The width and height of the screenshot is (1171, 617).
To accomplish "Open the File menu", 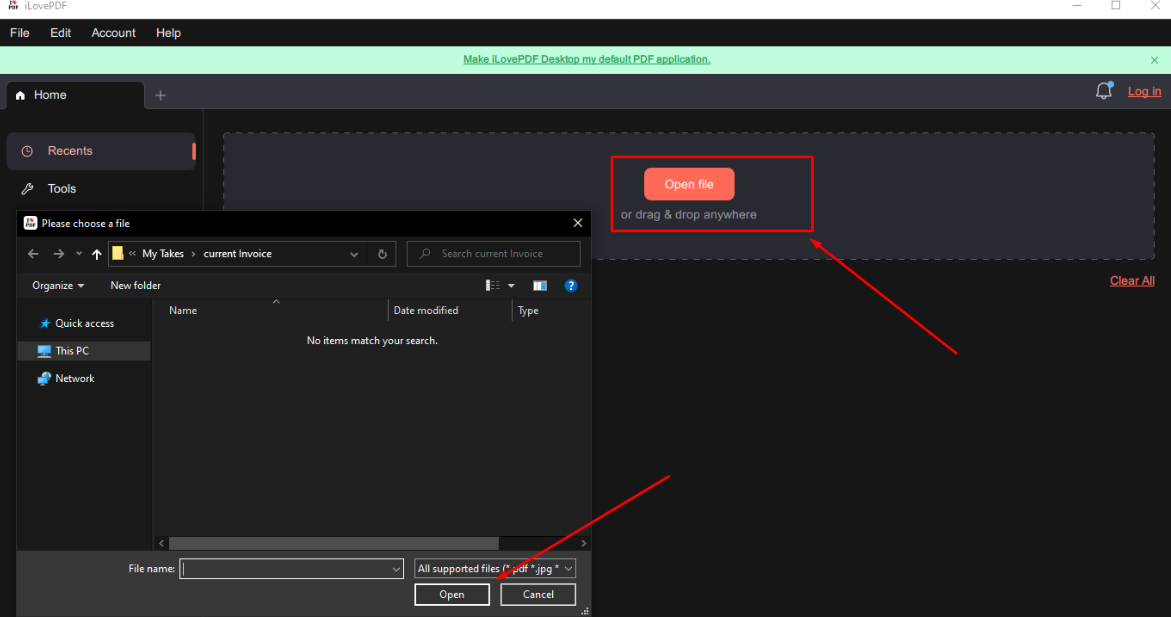I will pos(19,33).
